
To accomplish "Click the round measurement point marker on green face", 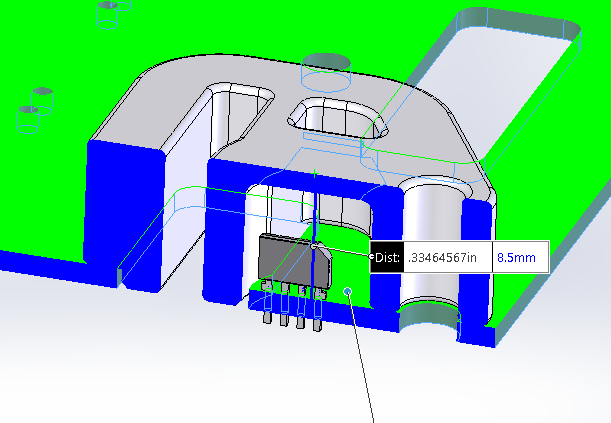I will point(348,291).
